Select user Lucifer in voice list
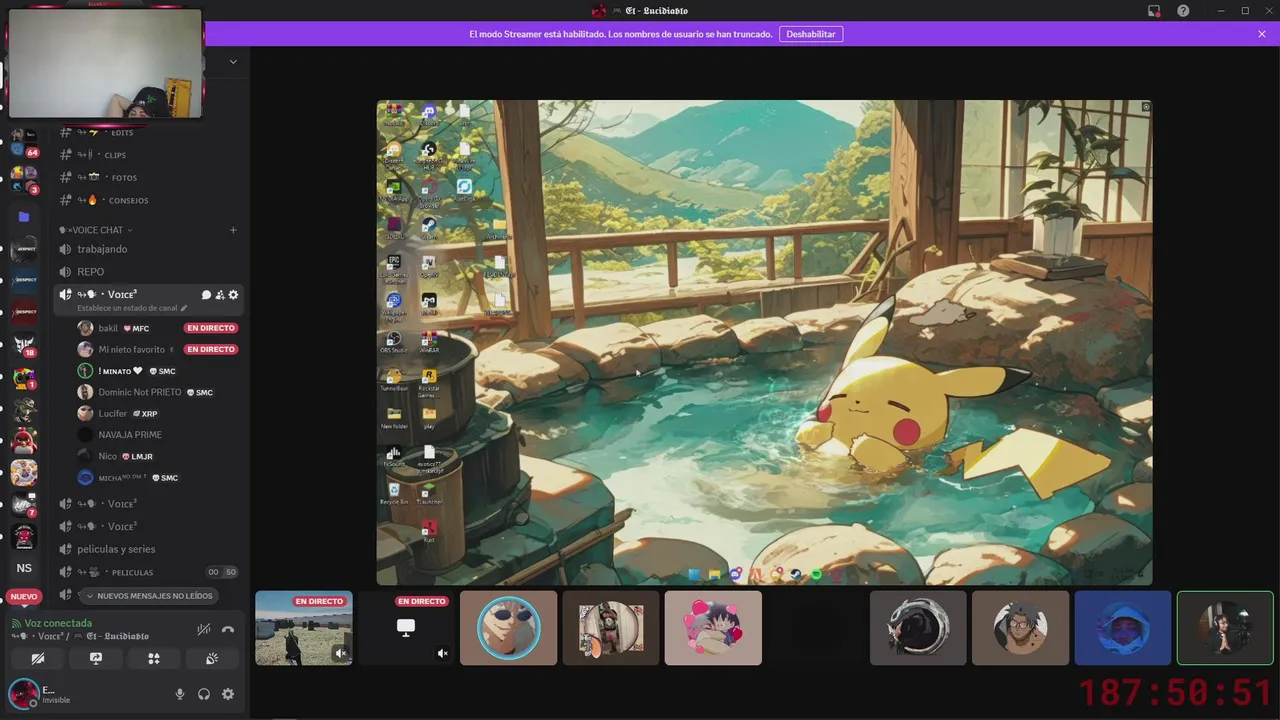The image size is (1280, 720). pos(158,413)
